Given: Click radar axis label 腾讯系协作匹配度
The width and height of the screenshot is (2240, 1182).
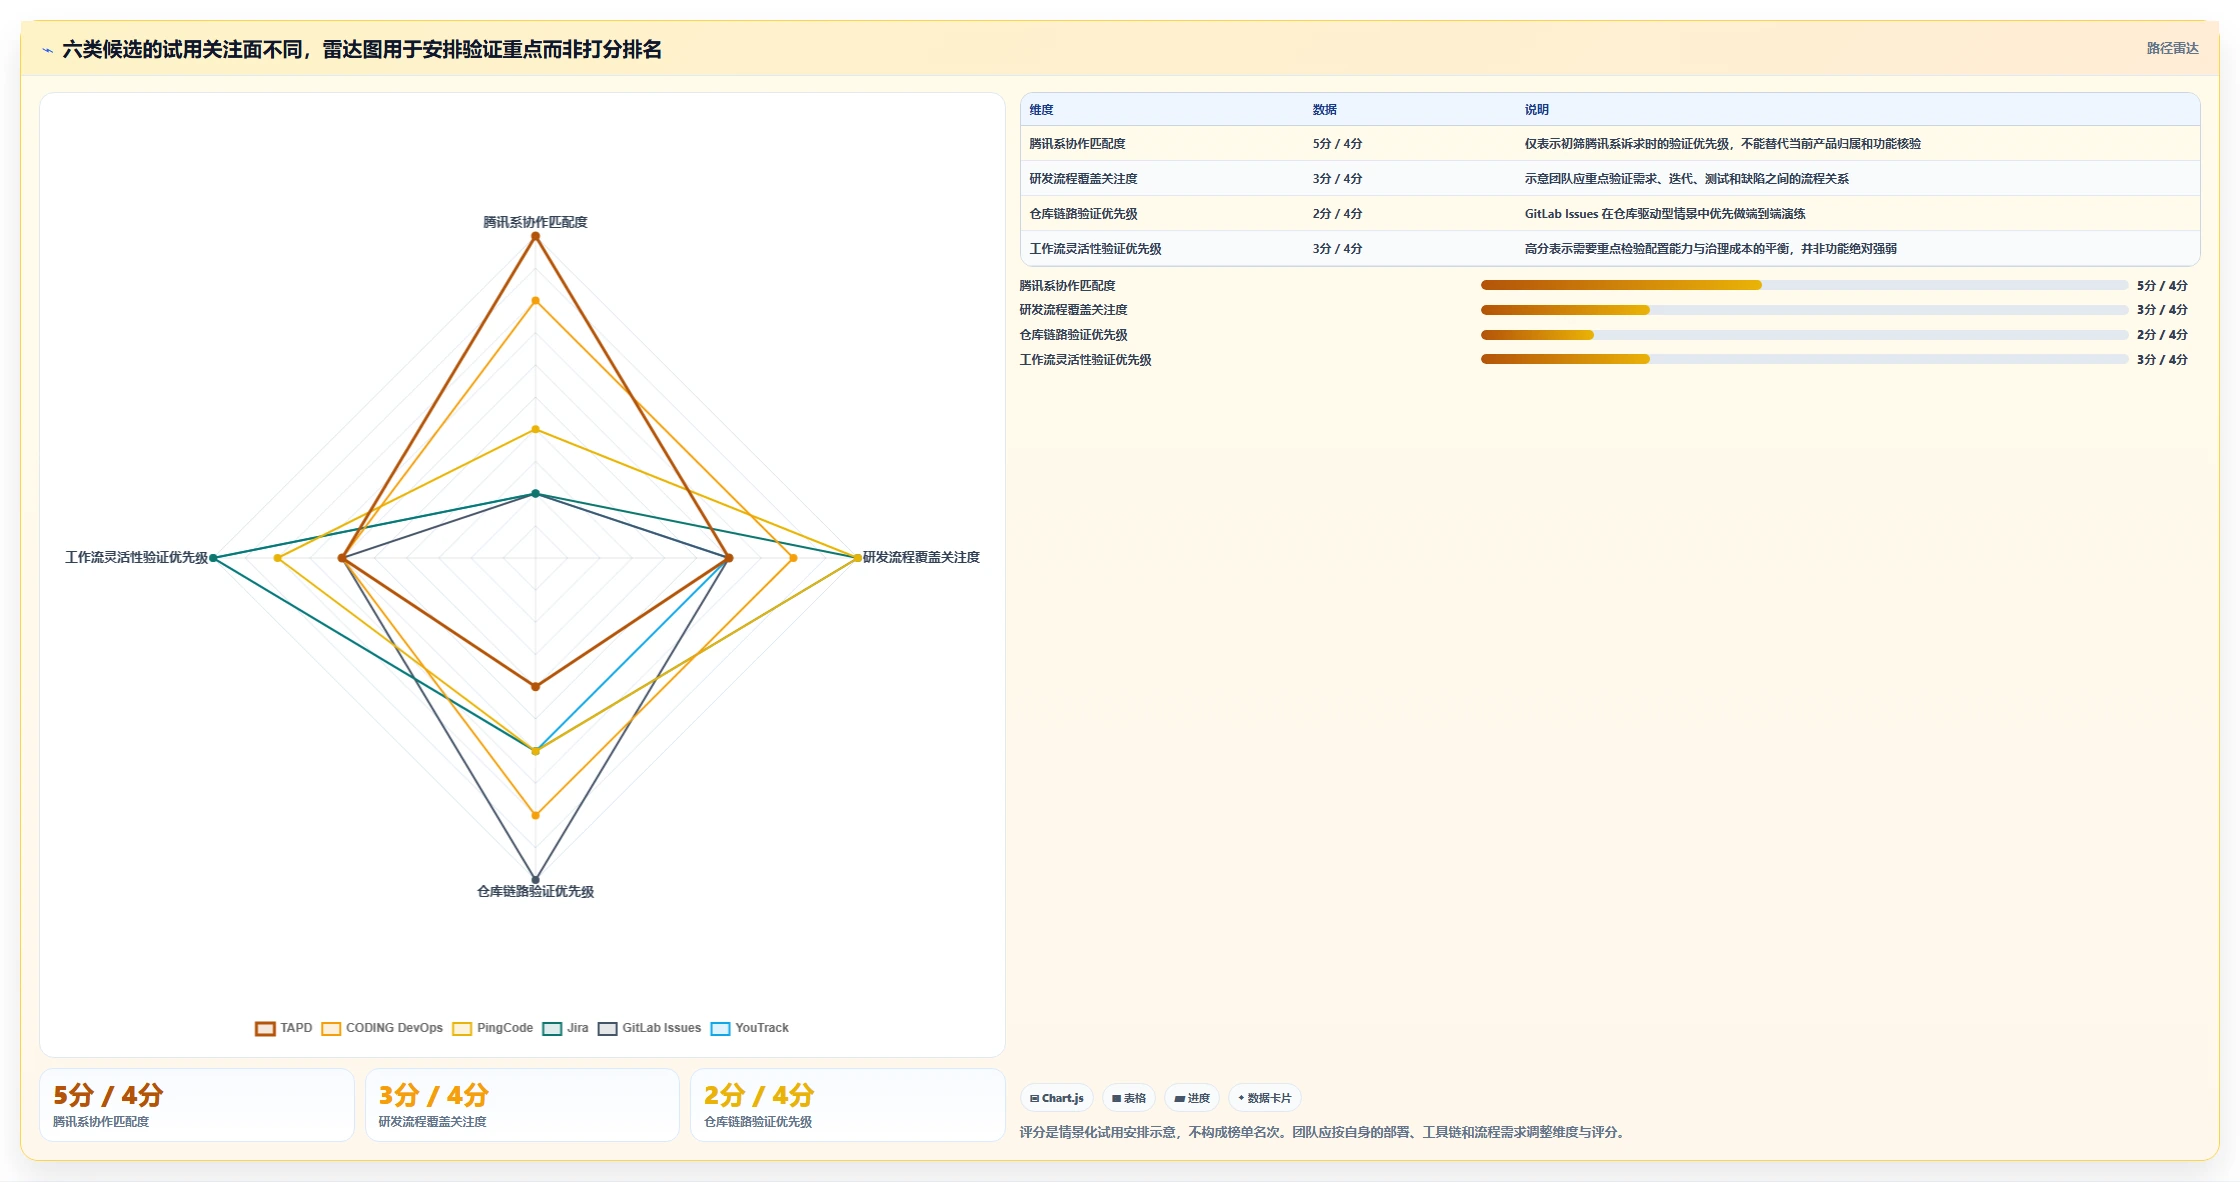Looking at the screenshot, I should (535, 222).
